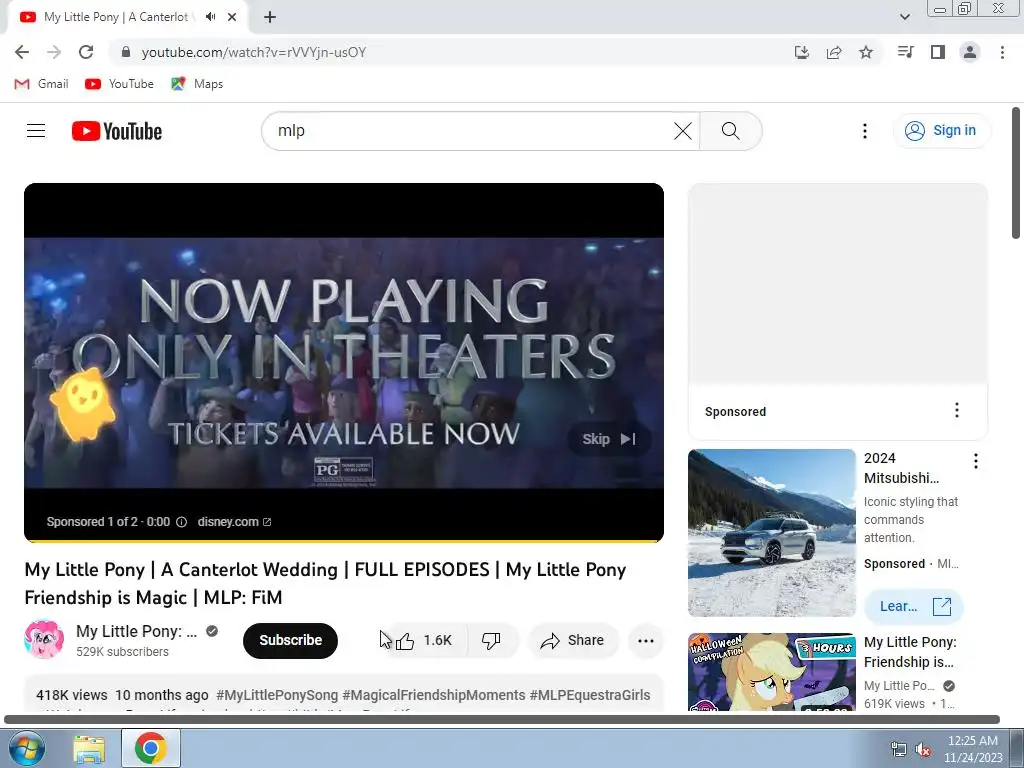The height and width of the screenshot is (768, 1024).
Task: Open more actions ellipsis under video
Action: [645, 641]
